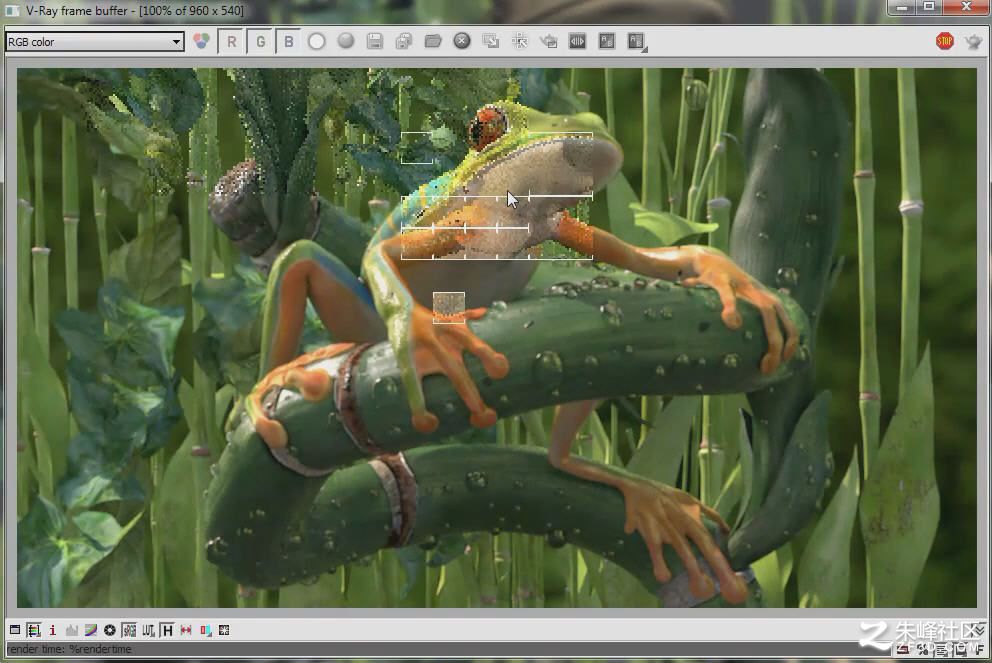Toggle the blue channel B button
The height and width of the screenshot is (663, 992).
(x=288, y=42)
